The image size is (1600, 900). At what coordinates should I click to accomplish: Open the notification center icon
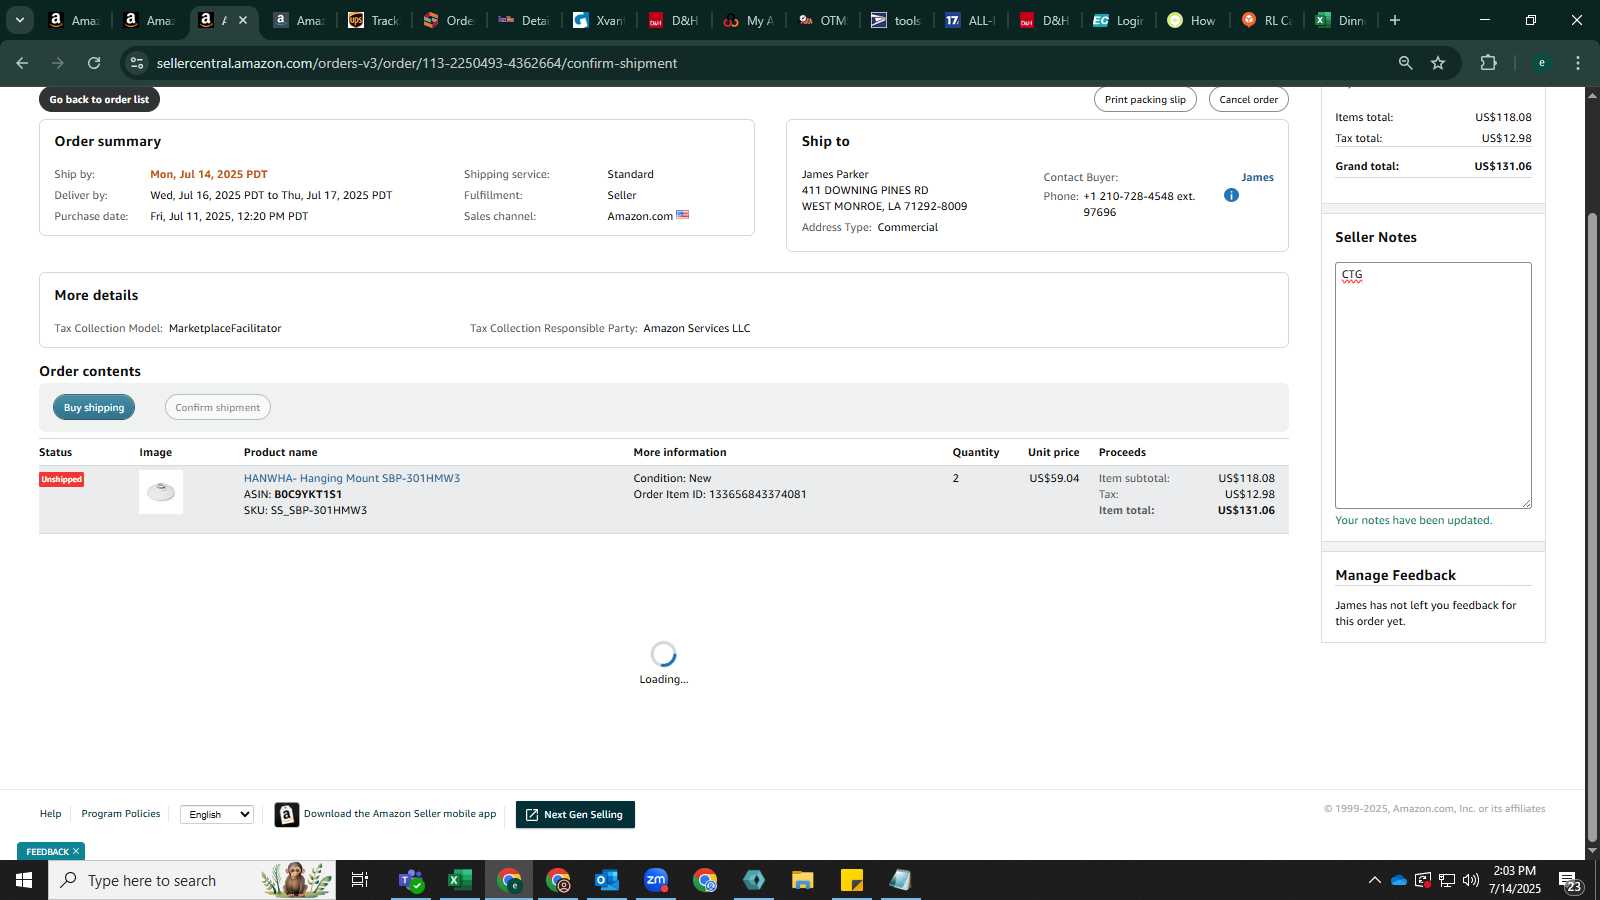coord(1570,881)
